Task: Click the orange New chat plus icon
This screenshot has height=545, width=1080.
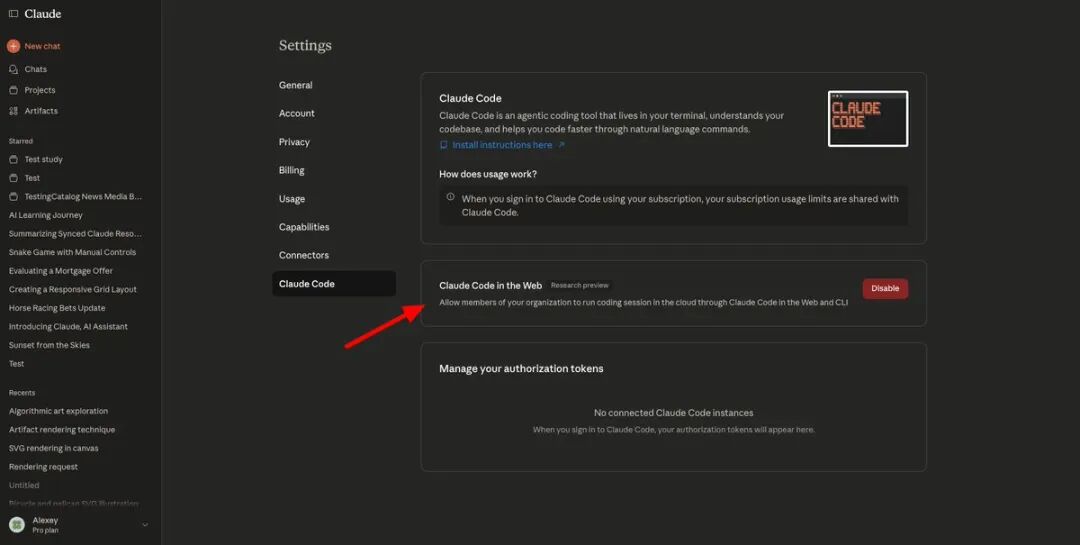Action: [x=13, y=46]
